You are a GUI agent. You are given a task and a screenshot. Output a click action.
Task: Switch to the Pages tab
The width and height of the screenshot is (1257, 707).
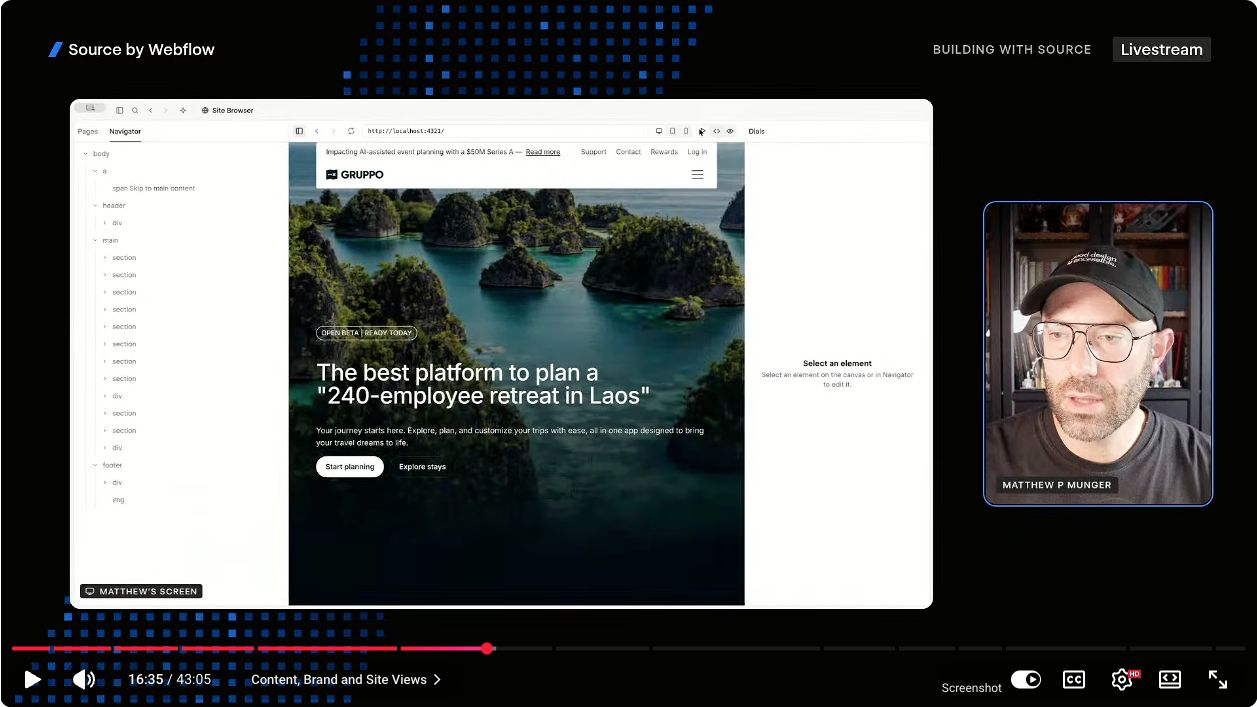click(88, 131)
